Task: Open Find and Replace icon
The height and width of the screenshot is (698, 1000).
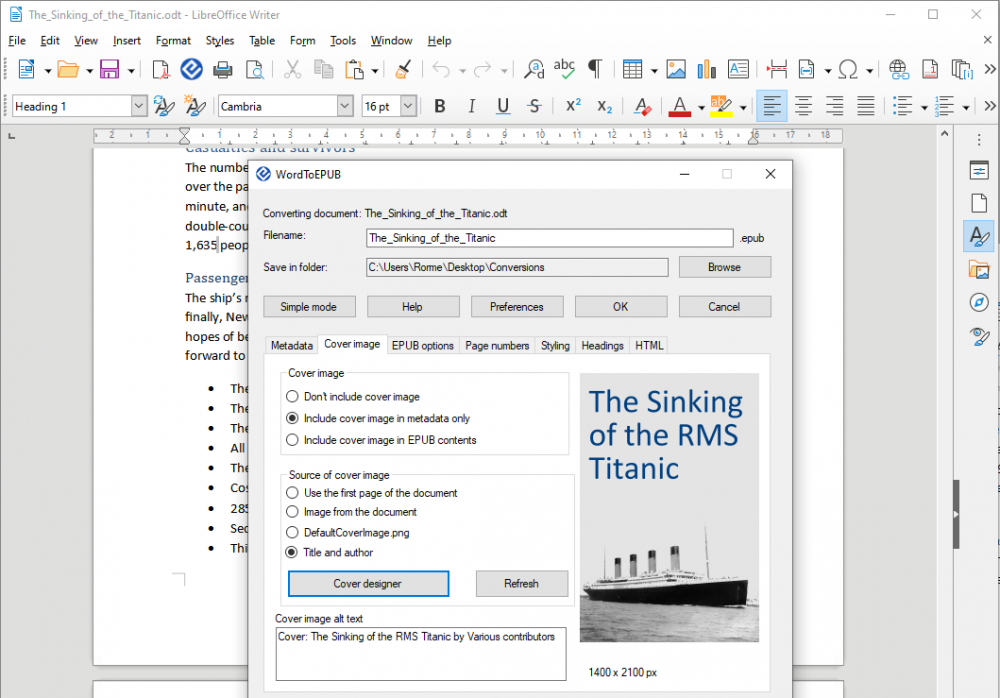Action: [534, 69]
